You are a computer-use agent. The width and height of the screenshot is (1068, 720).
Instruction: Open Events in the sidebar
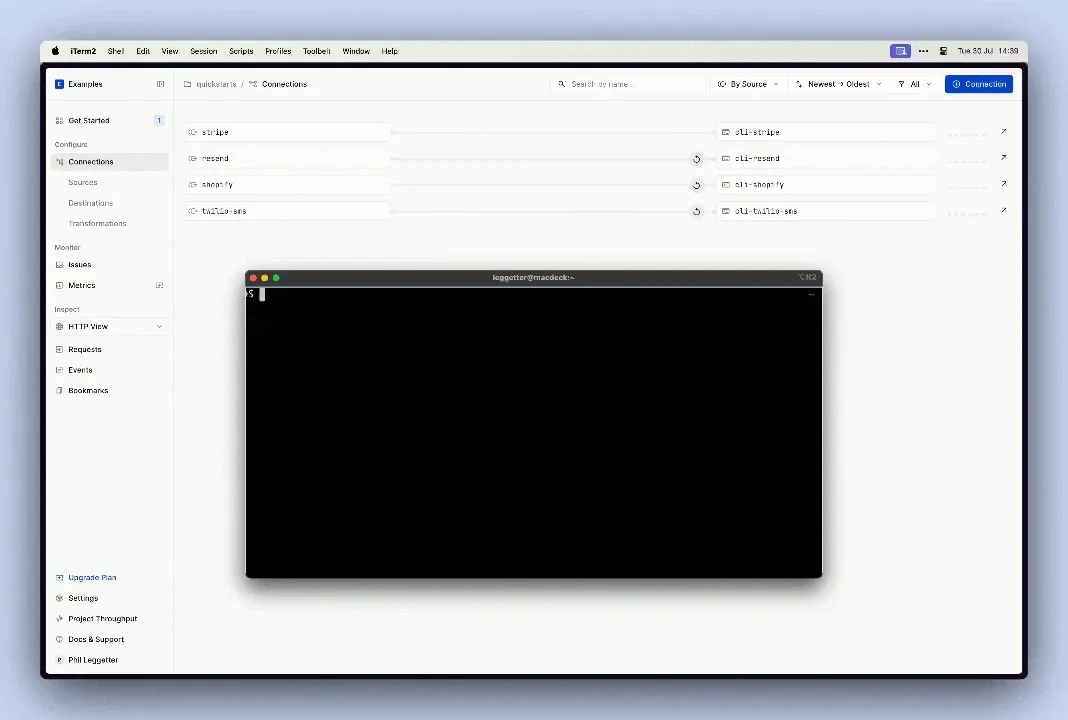80,370
